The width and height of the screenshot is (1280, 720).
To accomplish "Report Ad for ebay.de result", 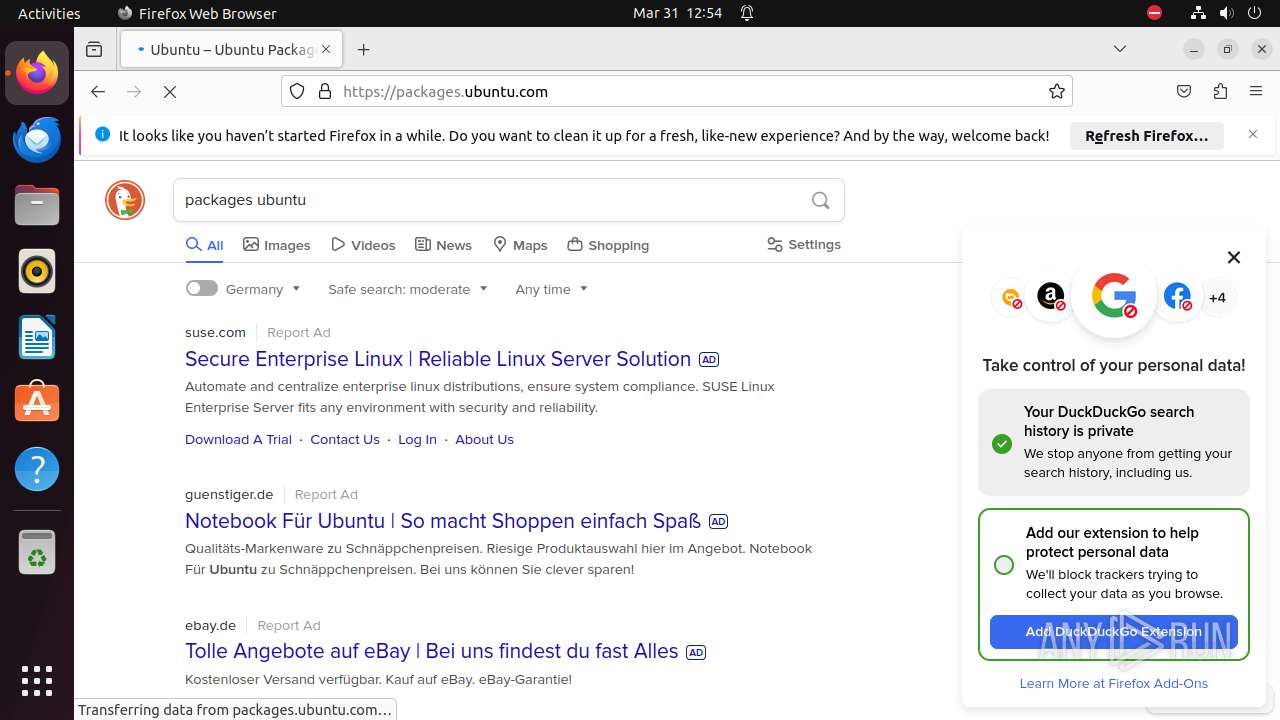I will [289, 625].
